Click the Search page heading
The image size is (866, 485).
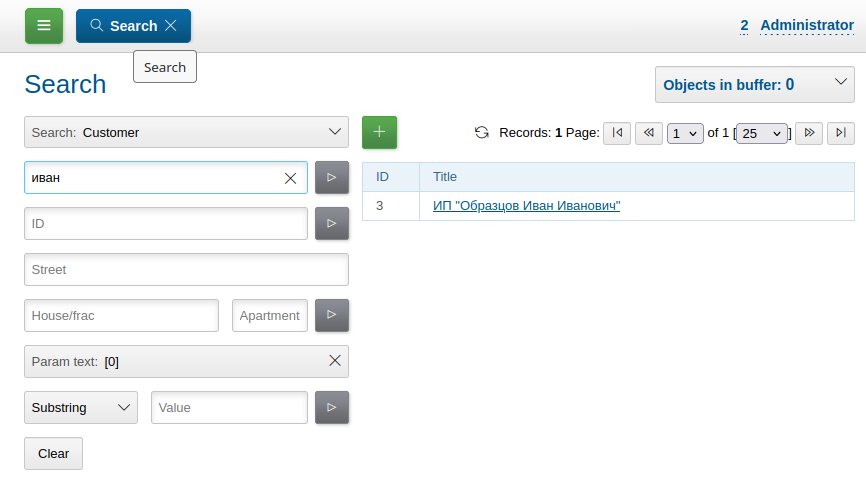point(65,85)
